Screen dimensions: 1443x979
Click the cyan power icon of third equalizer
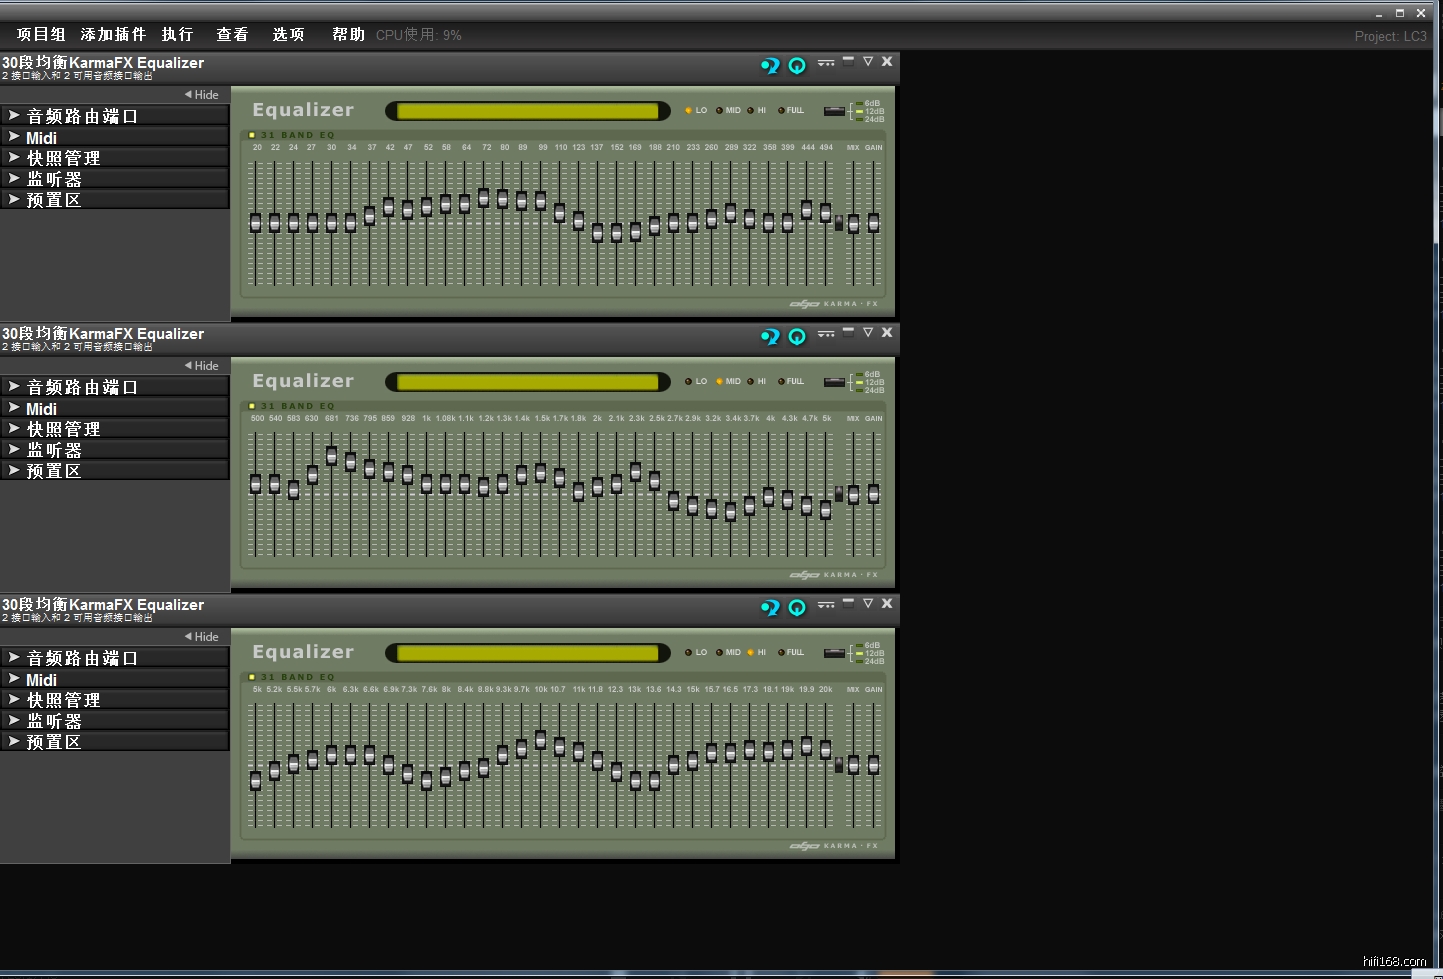coord(797,607)
